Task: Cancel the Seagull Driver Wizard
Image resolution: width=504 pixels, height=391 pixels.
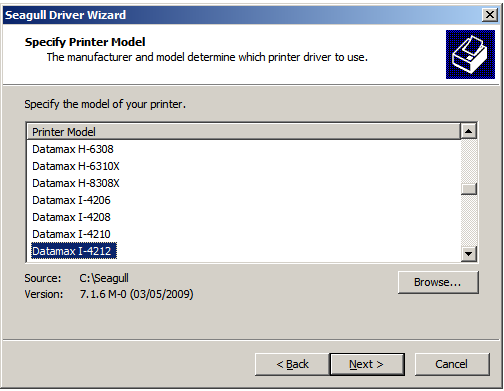Action: (452, 364)
